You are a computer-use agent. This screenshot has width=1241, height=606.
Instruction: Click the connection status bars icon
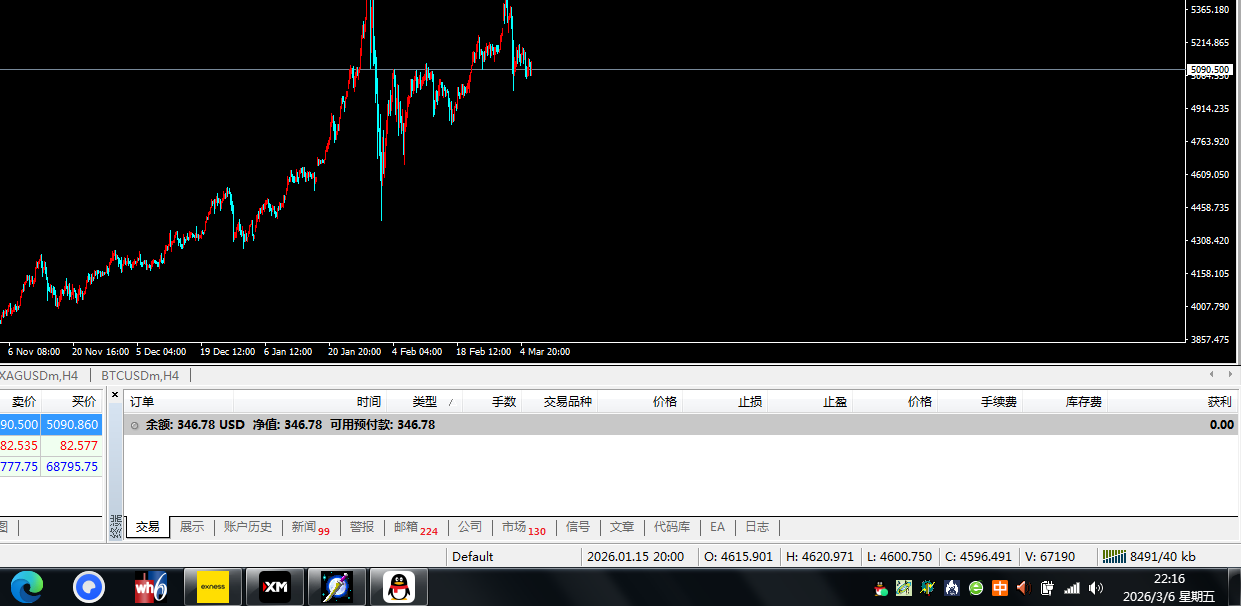[x=1113, y=556]
